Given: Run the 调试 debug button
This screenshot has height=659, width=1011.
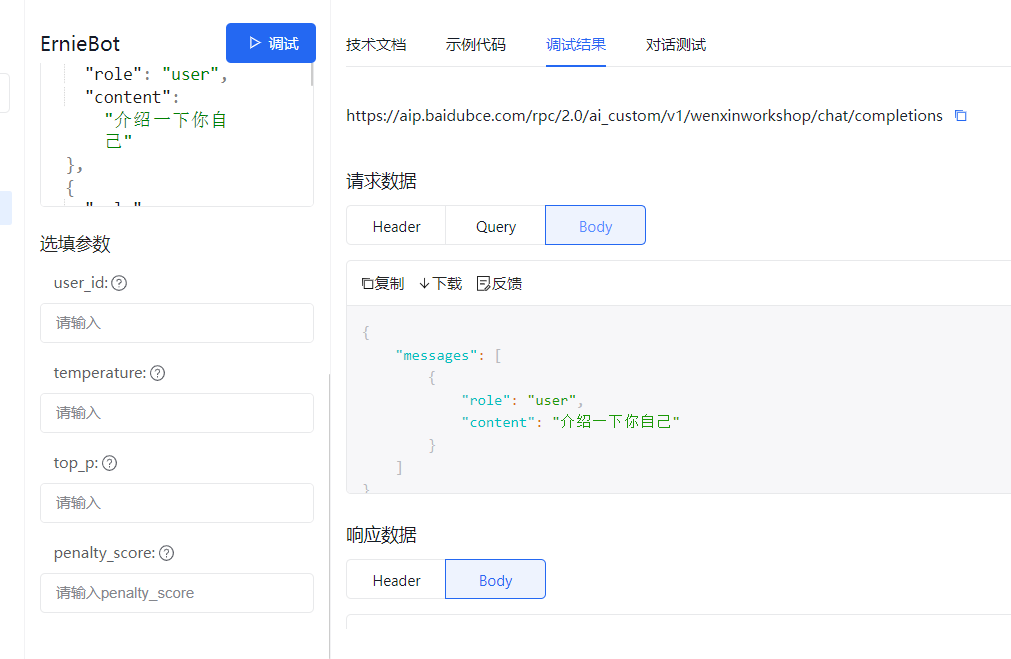Looking at the screenshot, I should point(271,43).
